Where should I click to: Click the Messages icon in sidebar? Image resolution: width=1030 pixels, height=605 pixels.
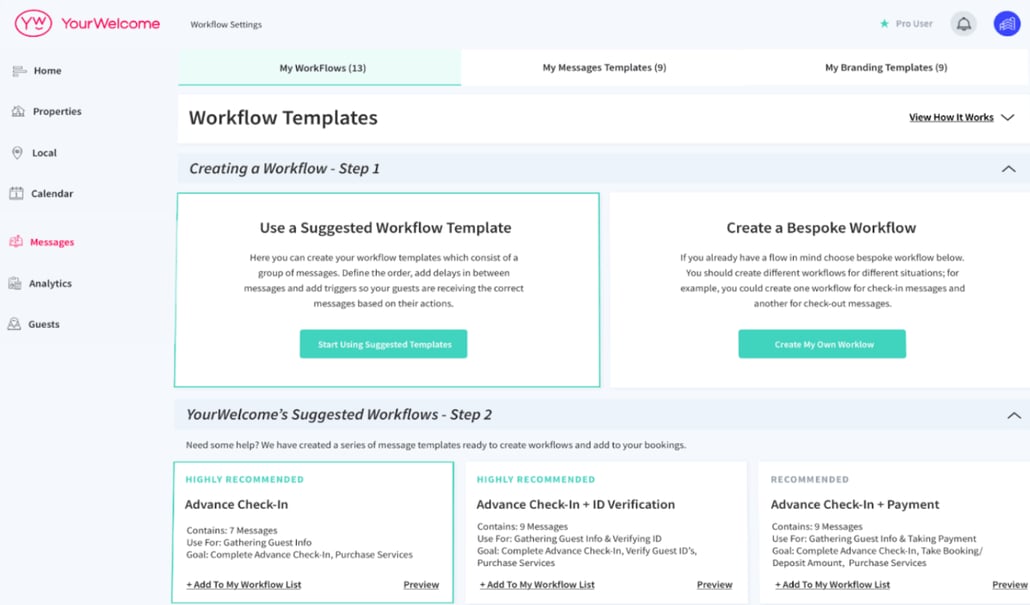coord(16,242)
